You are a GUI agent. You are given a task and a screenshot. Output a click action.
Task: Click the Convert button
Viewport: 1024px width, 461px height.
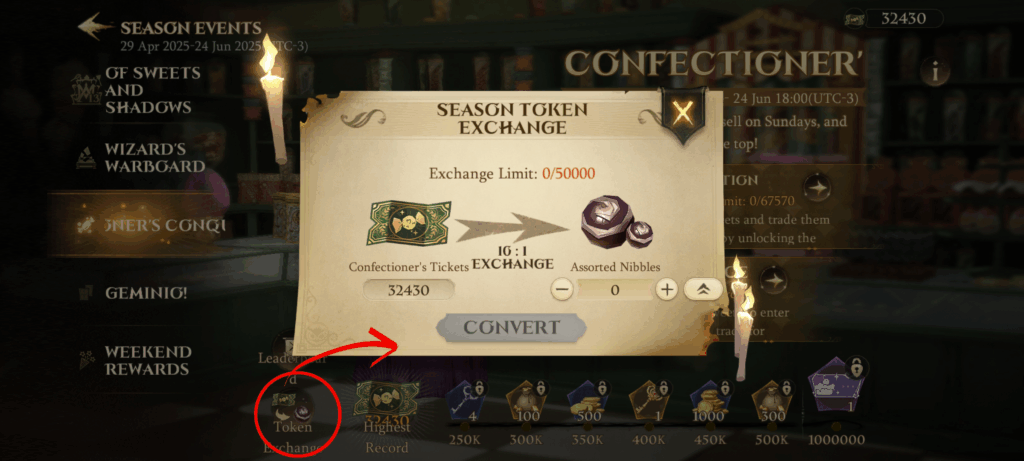511,328
